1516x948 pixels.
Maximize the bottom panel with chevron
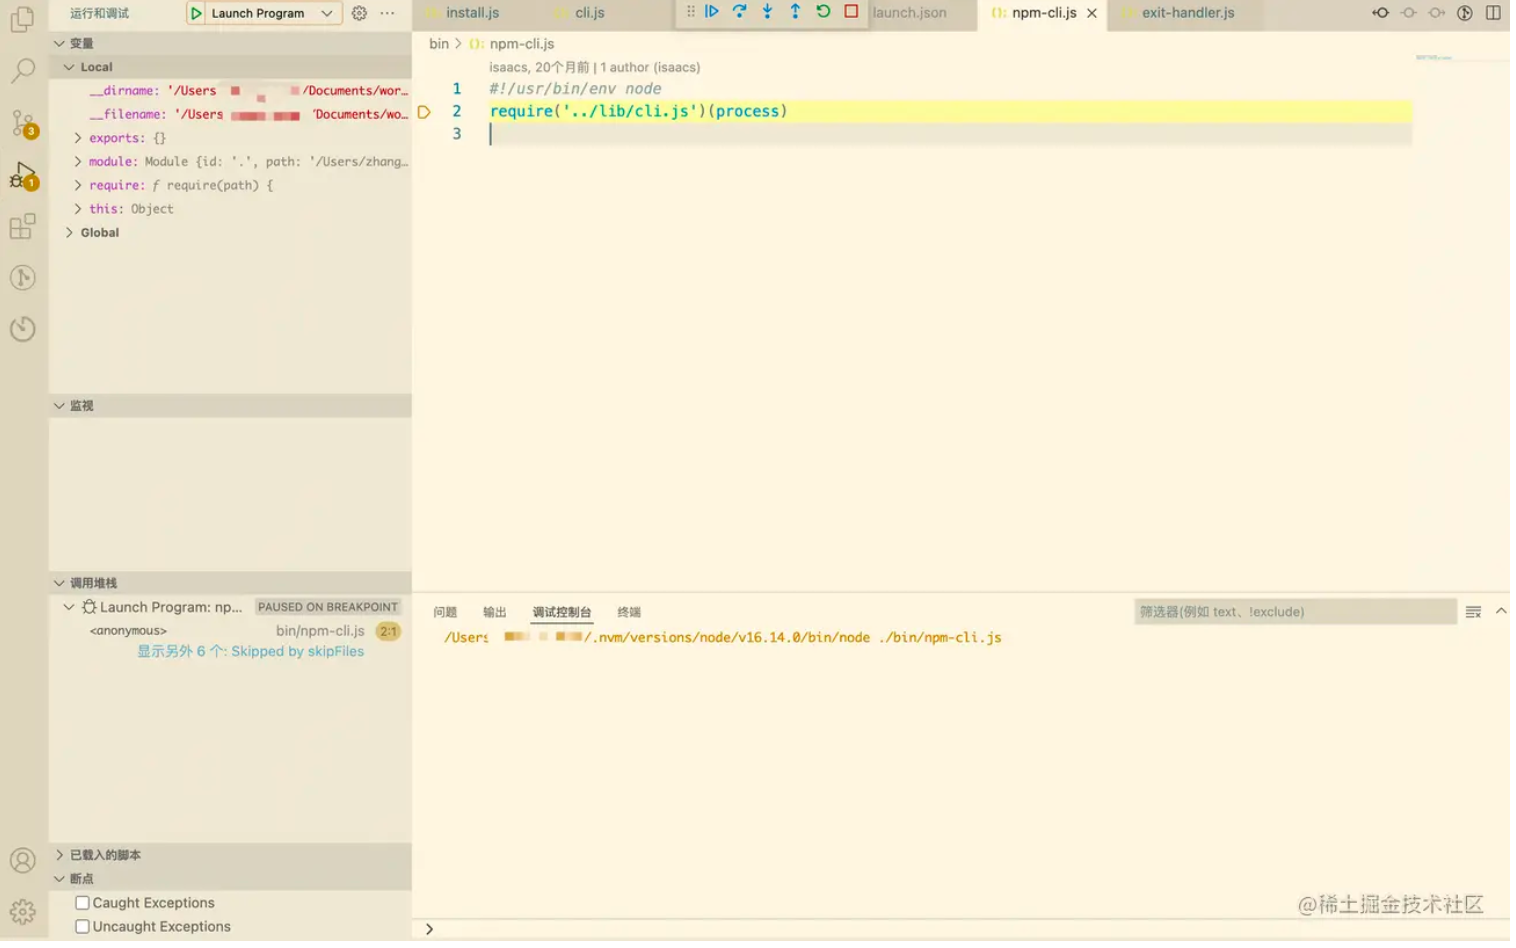coord(1501,611)
